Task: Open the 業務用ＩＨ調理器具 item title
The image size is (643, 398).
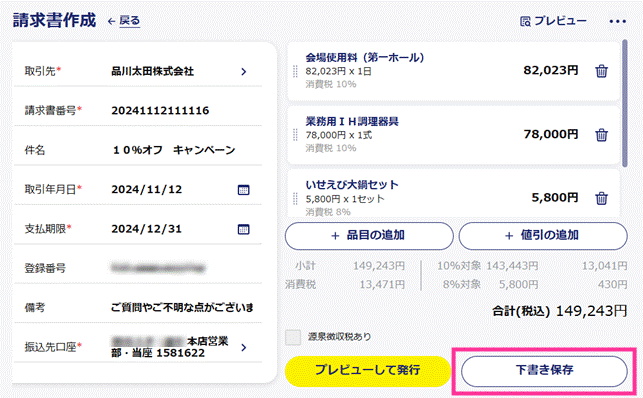Action: coord(352,121)
